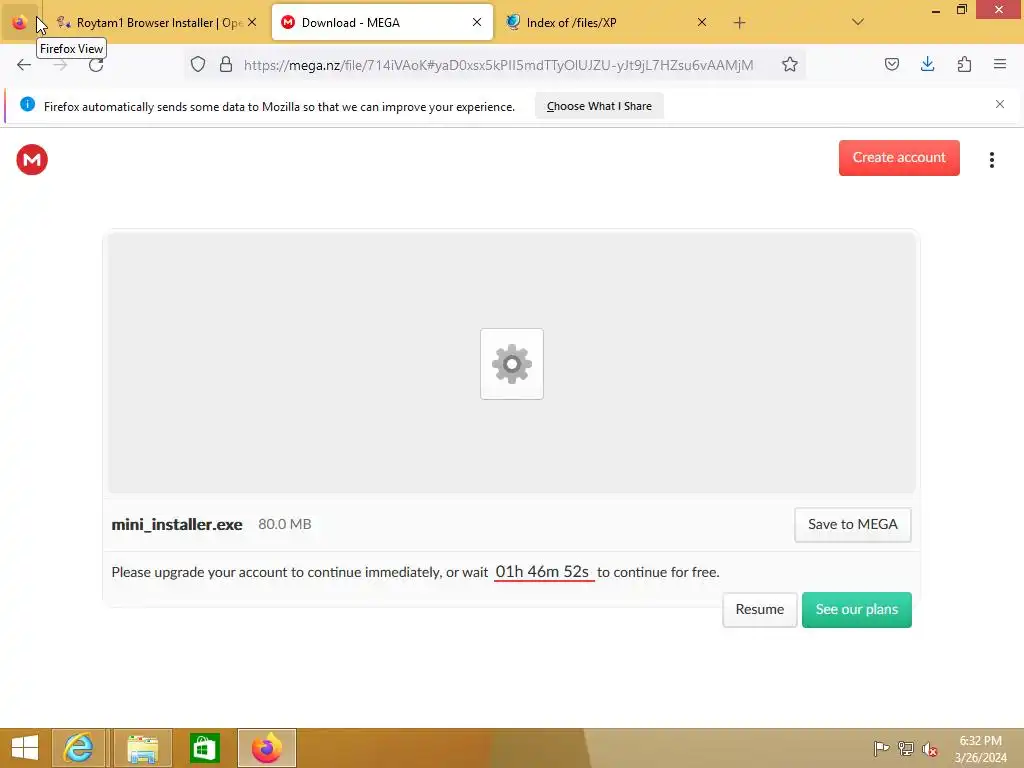Click the MEGA logo
The height and width of the screenshot is (768, 1024).
point(32,159)
